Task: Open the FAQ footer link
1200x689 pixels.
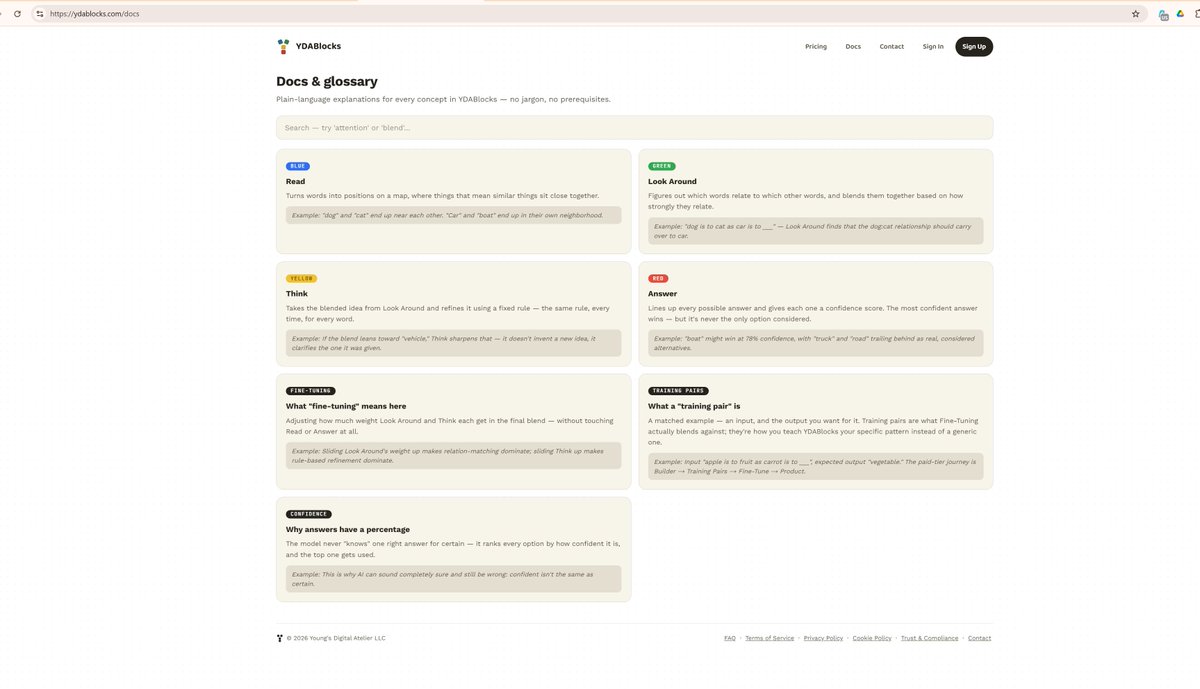Action: (730, 638)
